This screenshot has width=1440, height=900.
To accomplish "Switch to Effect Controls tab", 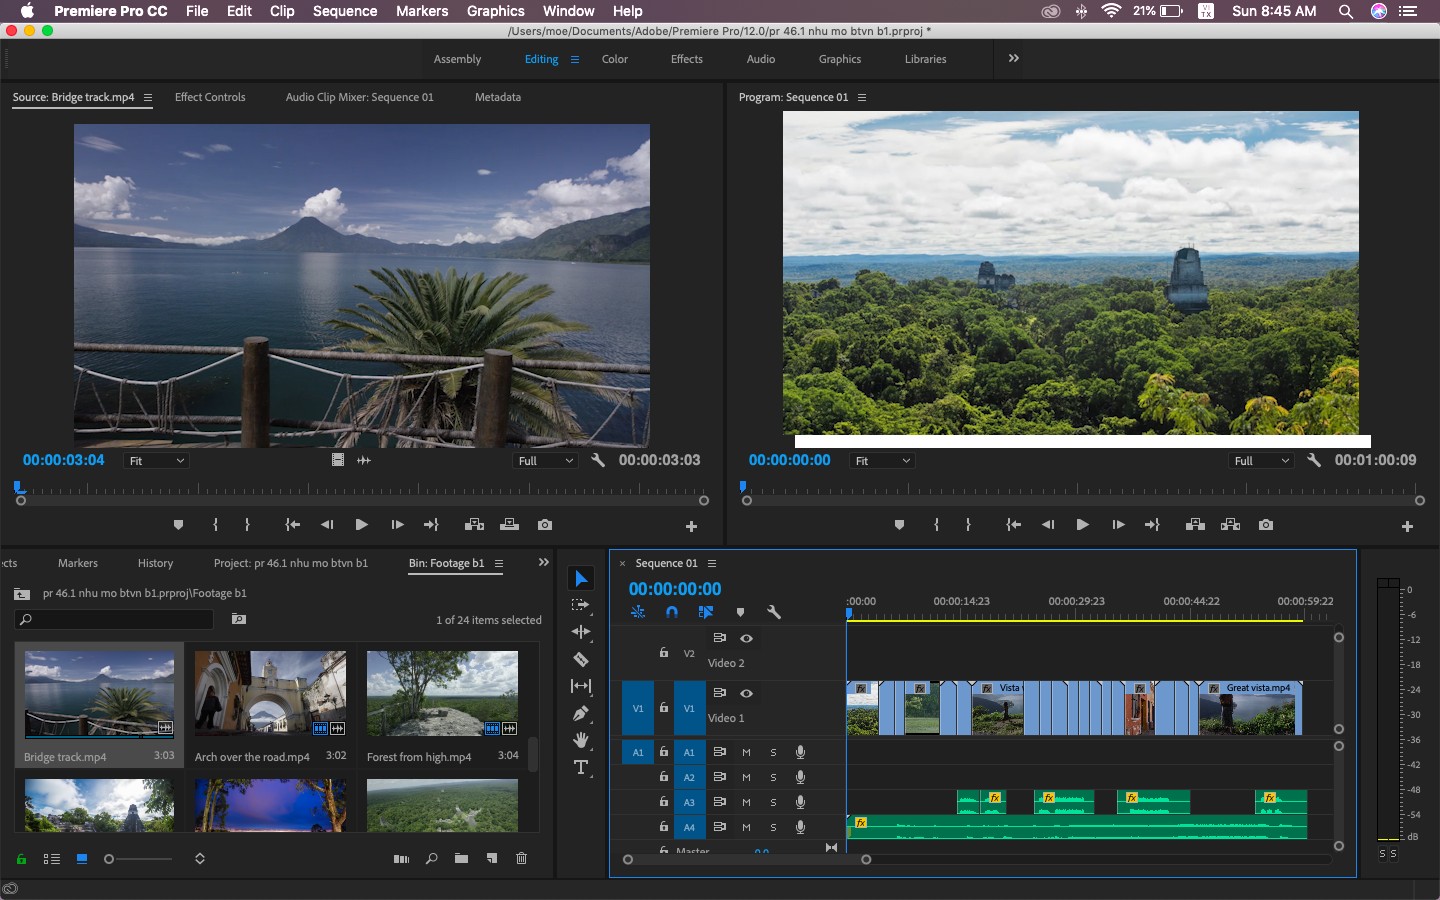I will click(x=210, y=97).
